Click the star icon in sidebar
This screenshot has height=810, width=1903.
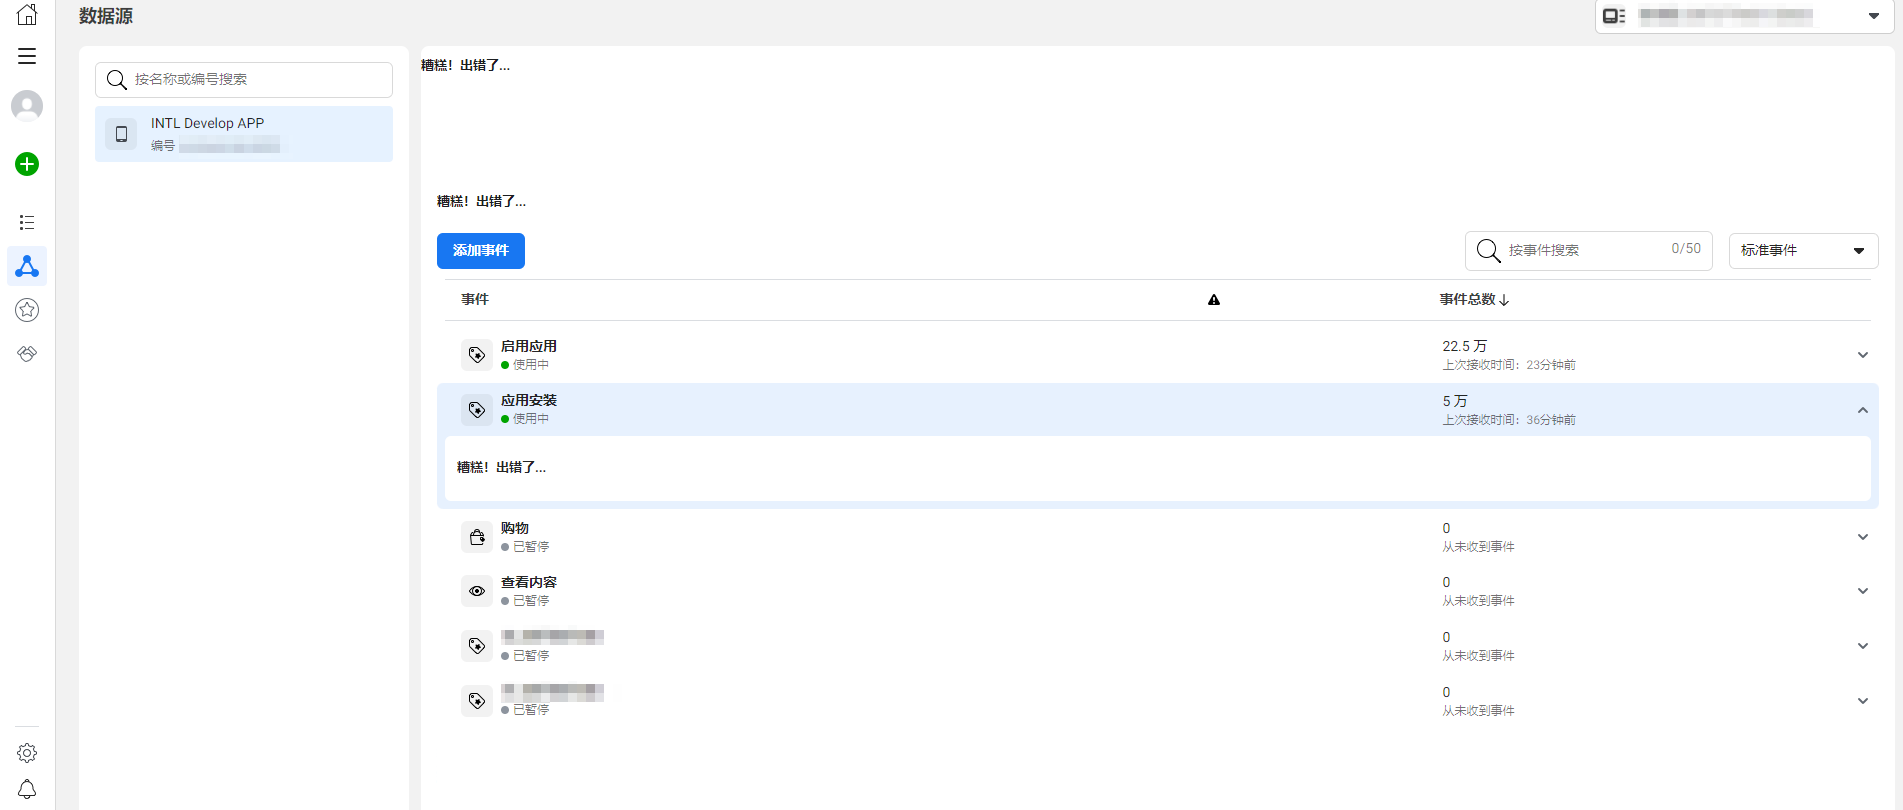tap(27, 310)
